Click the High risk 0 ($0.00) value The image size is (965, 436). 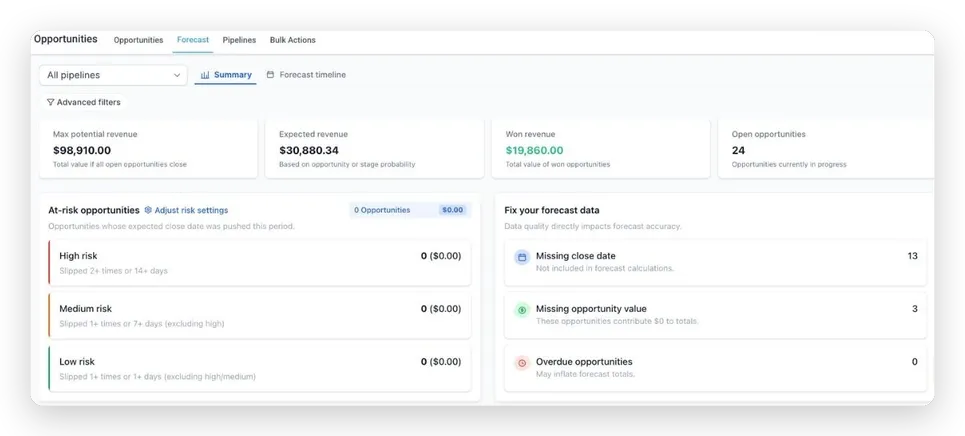coord(441,256)
